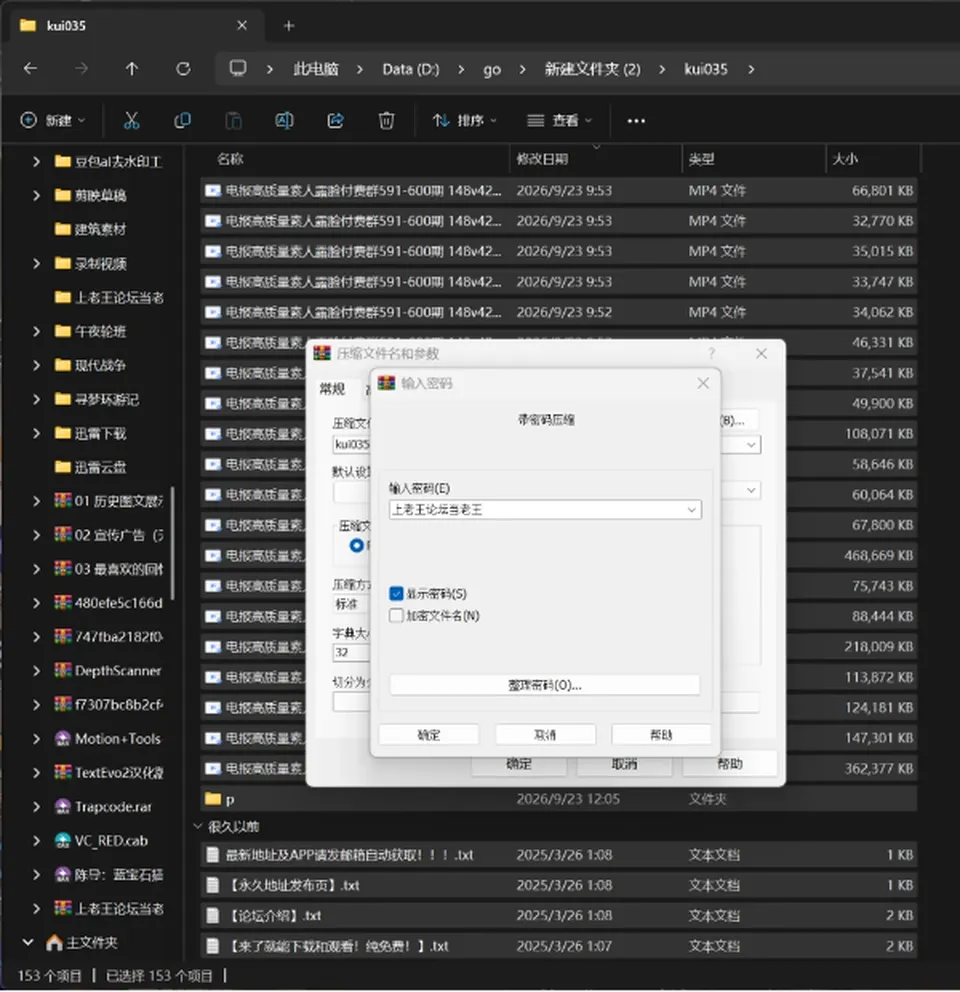Click the Cut scissors icon
This screenshot has width=960, height=992.
pos(131,120)
